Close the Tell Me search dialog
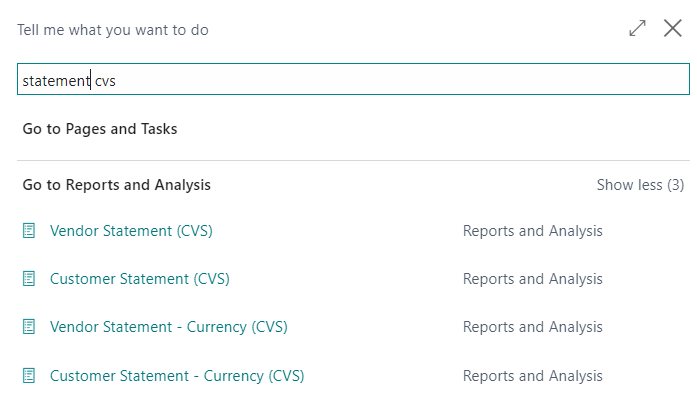This screenshot has width=697, height=404. [672, 29]
